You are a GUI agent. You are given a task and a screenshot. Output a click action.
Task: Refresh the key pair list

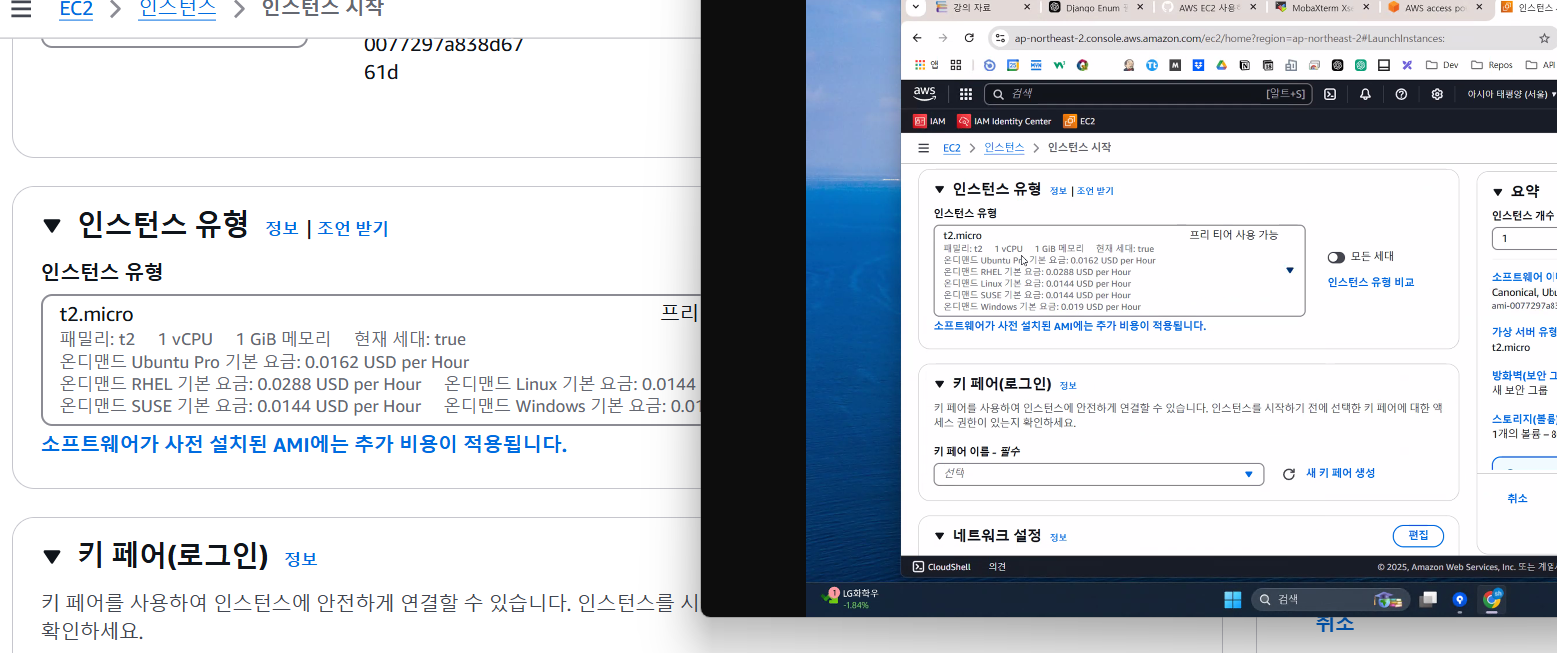coord(1289,474)
